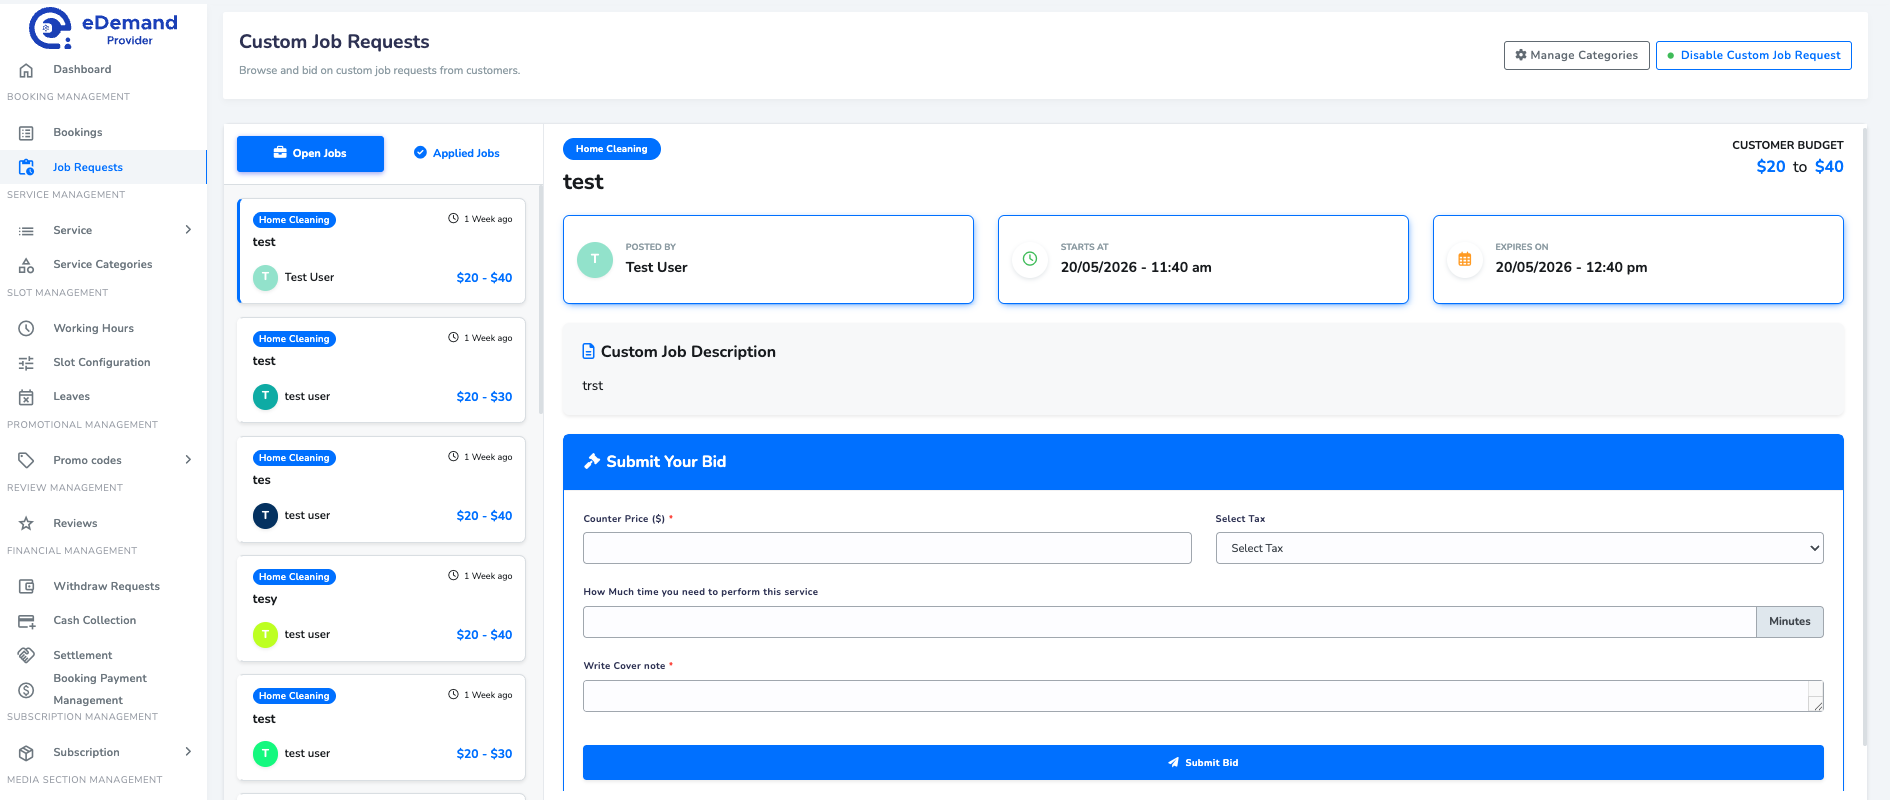
Task: Click the Settlement handshake icon
Action: coord(27,655)
